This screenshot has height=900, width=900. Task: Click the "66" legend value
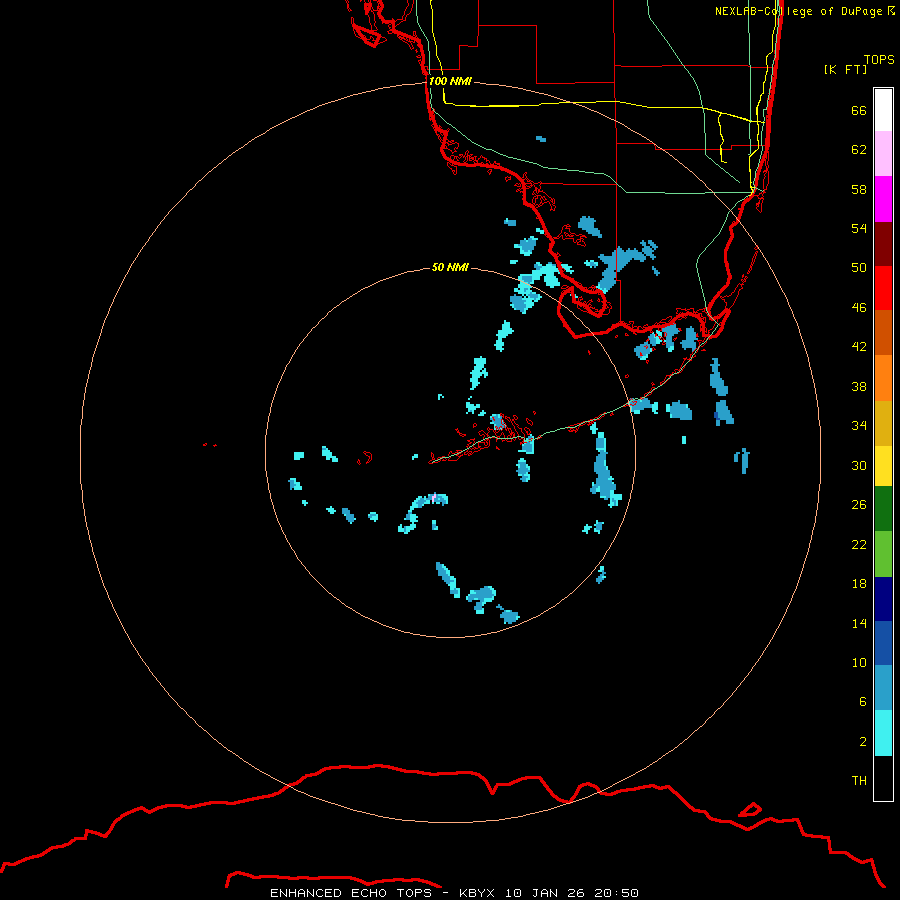[859, 110]
